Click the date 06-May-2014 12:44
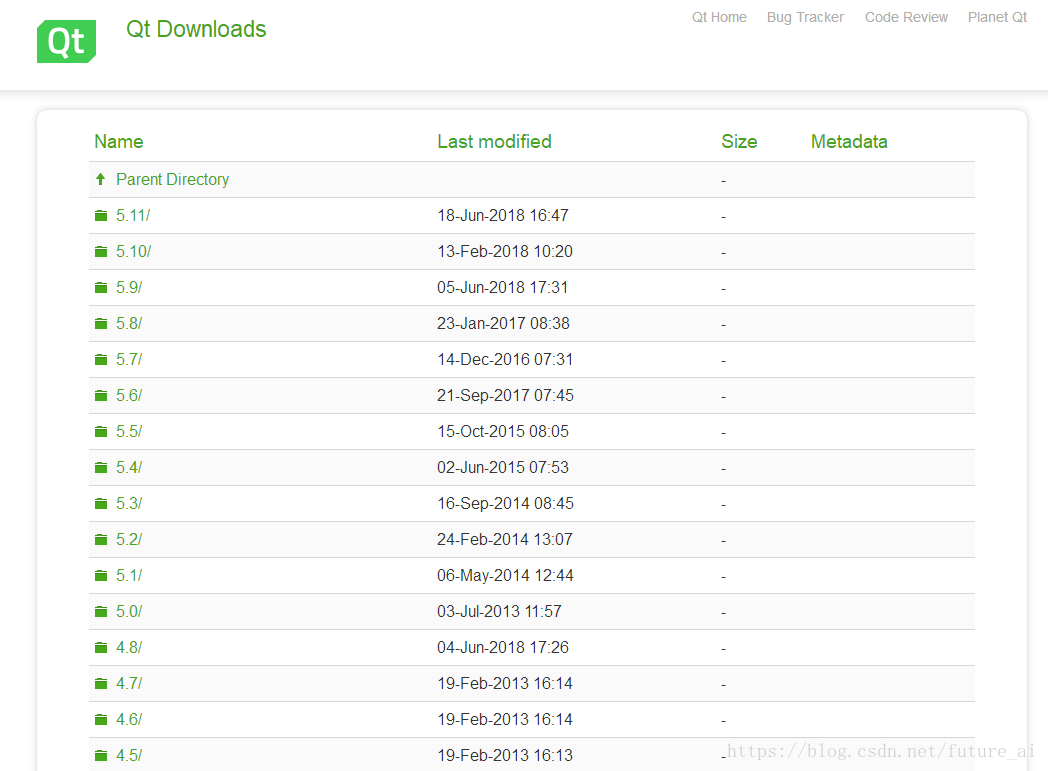1048x771 pixels. coord(505,575)
